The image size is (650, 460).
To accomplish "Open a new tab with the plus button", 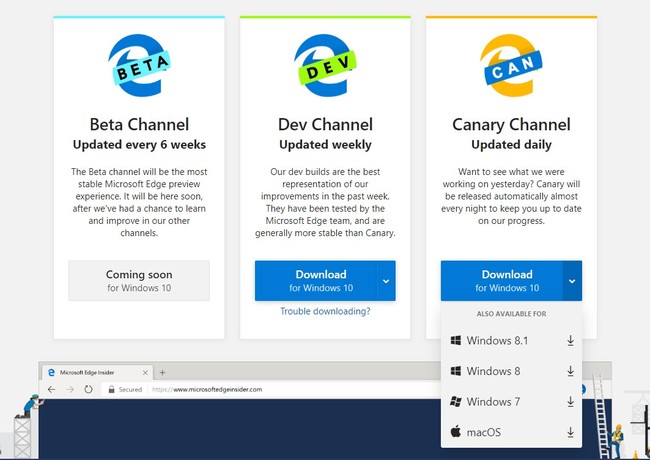I will coord(162,373).
